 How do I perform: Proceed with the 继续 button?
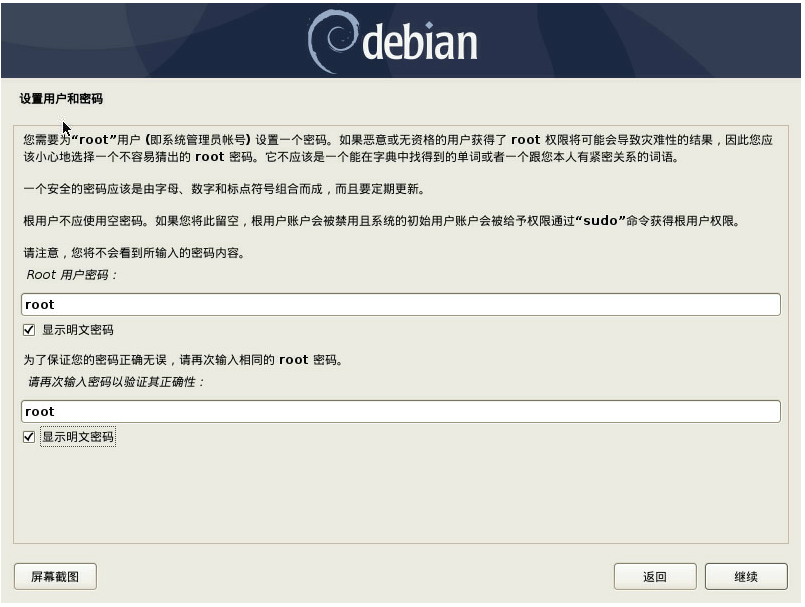(x=746, y=577)
